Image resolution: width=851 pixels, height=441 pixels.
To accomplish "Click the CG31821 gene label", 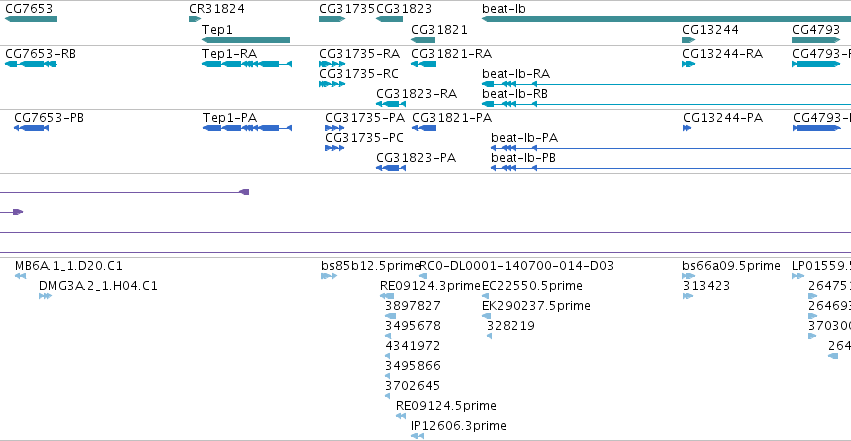I will (439, 30).
